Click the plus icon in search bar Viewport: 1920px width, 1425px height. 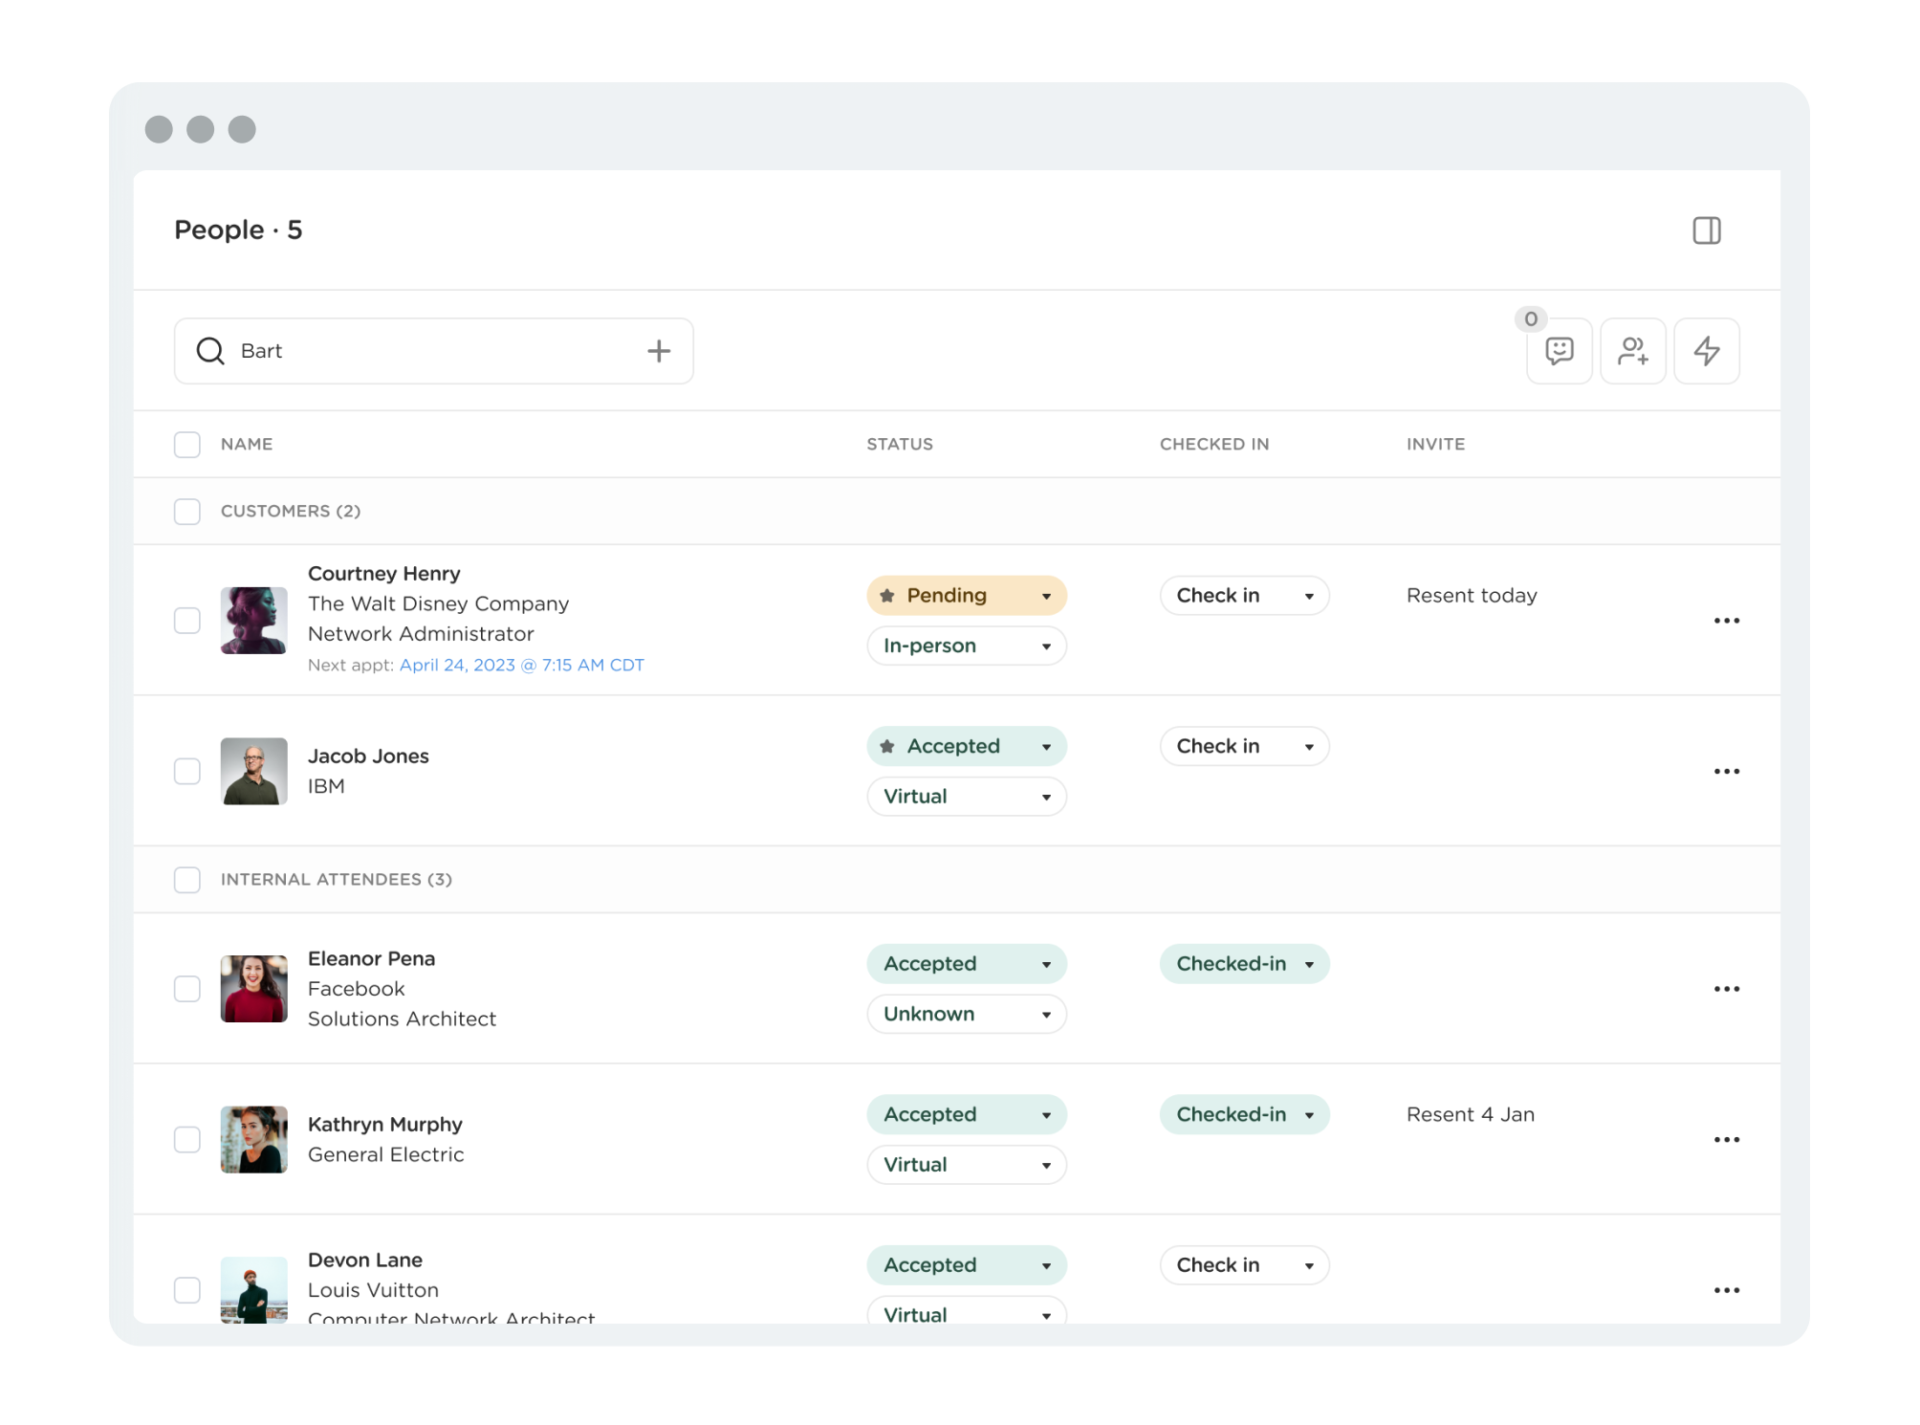(x=658, y=351)
